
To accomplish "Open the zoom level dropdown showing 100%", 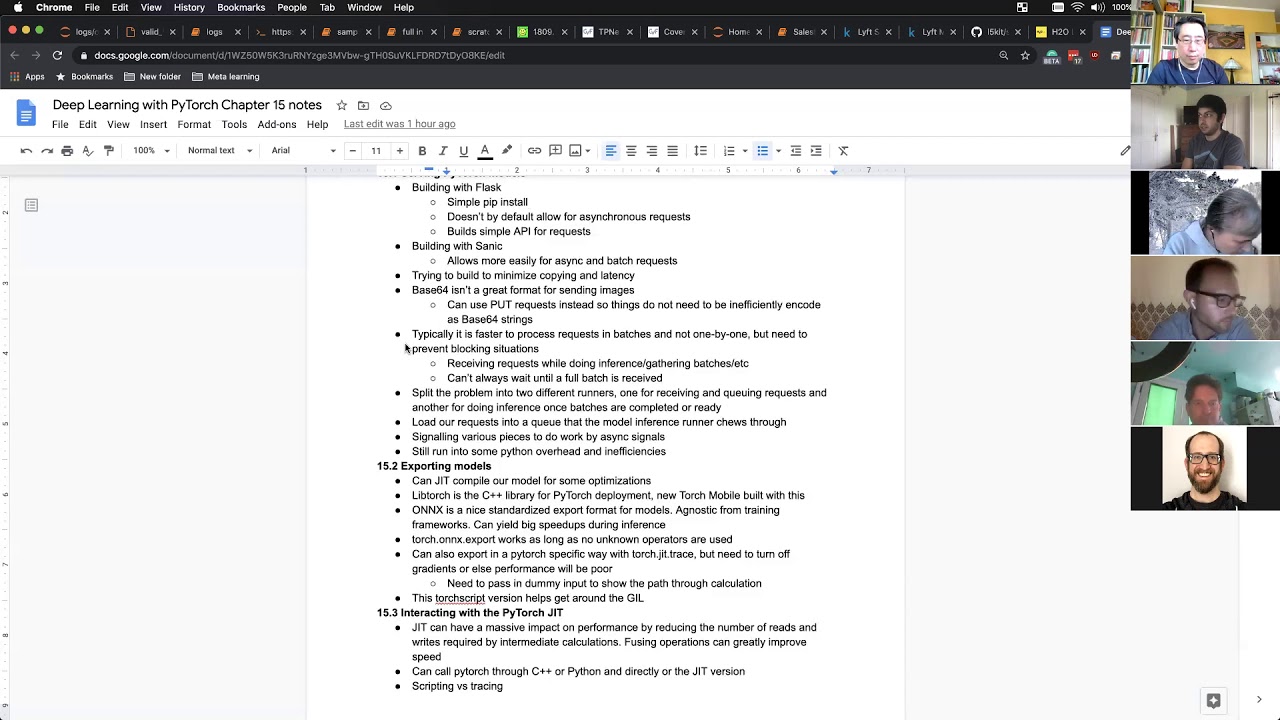I will pos(152,151).
